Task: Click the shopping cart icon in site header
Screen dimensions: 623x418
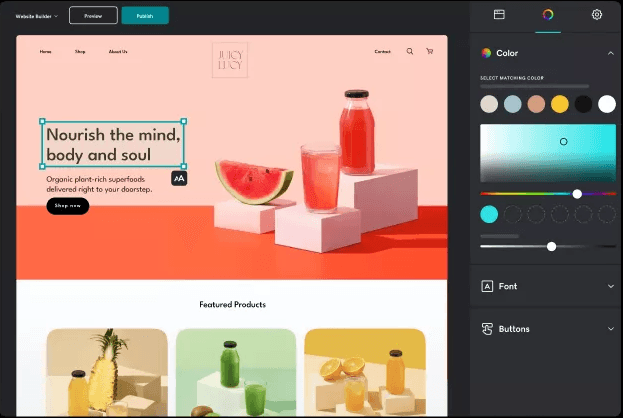Action: pyautogui.click(x=430, y=51)
